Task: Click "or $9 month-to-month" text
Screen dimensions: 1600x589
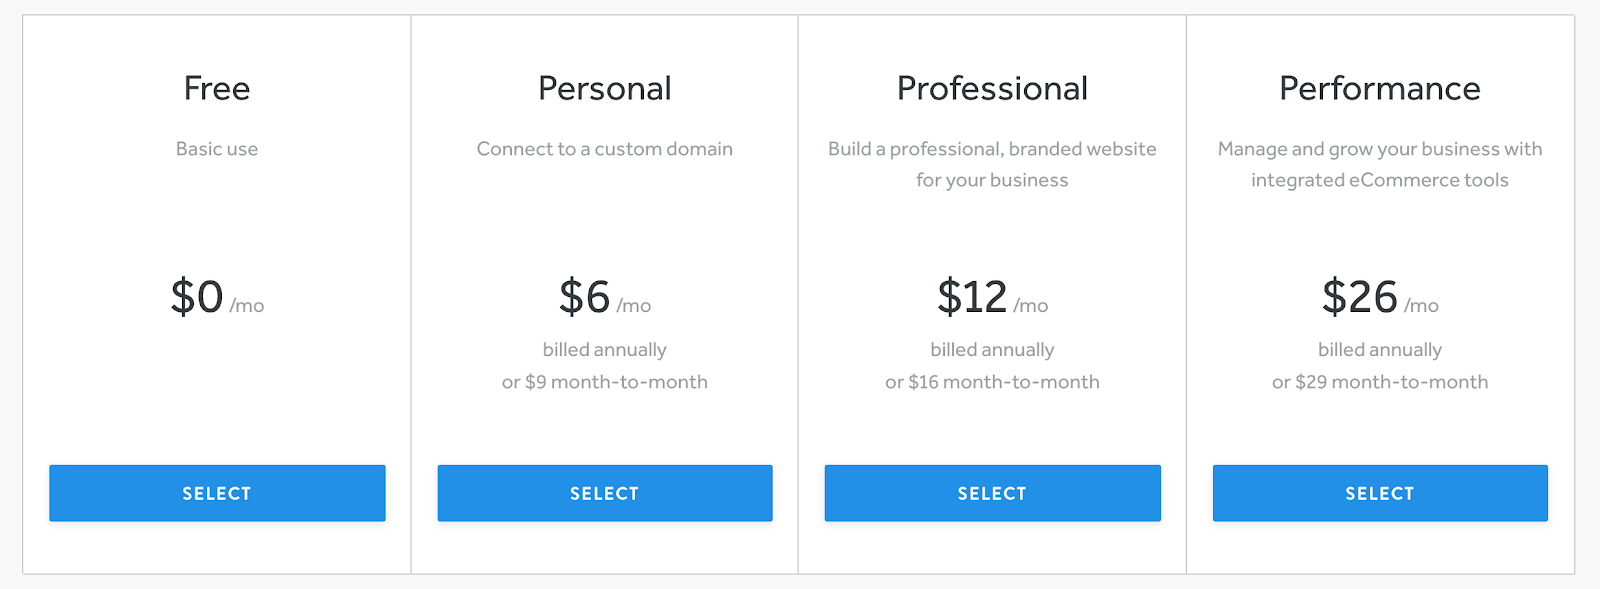Action: pyautogui.click(x=605, y=382)
